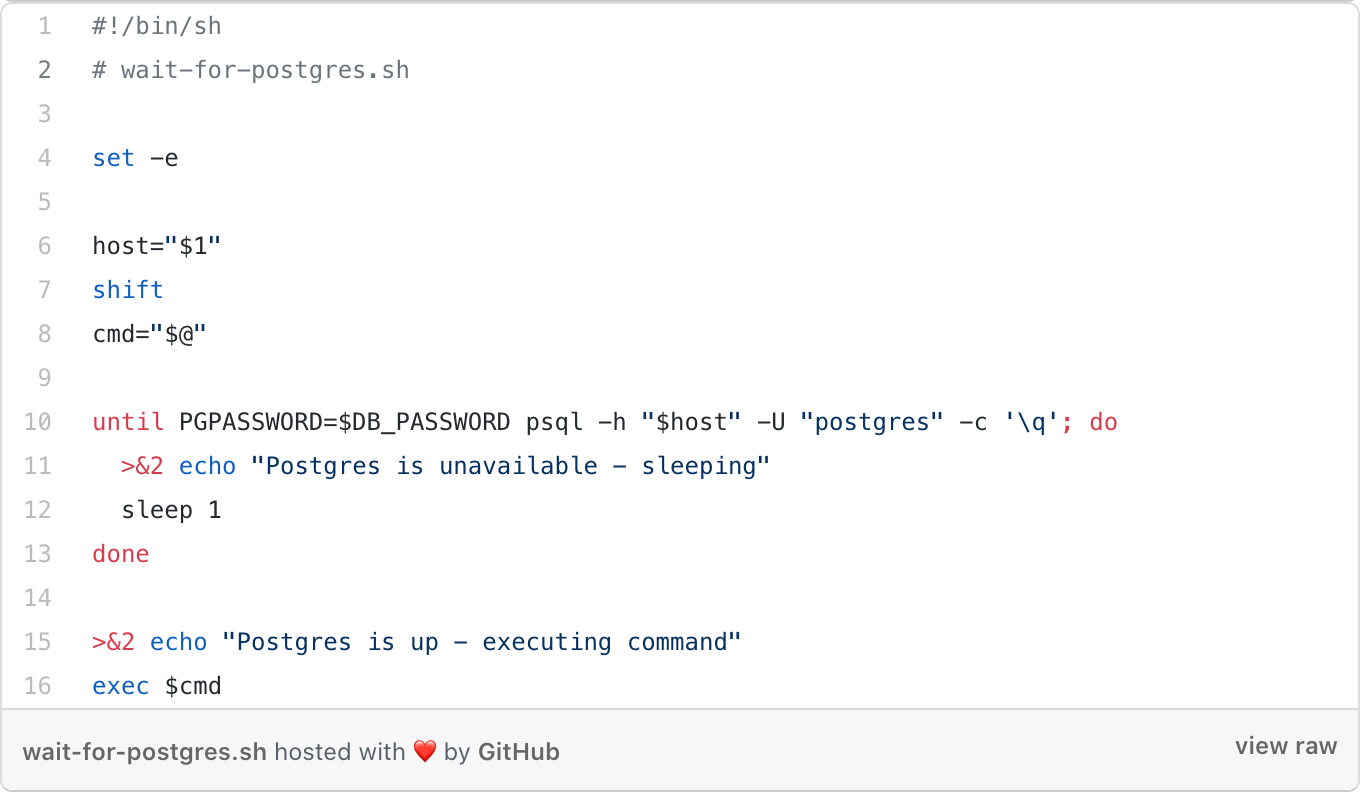The image size is (1368, 796).
Task: Select line number 4
Action: point(44,159)
